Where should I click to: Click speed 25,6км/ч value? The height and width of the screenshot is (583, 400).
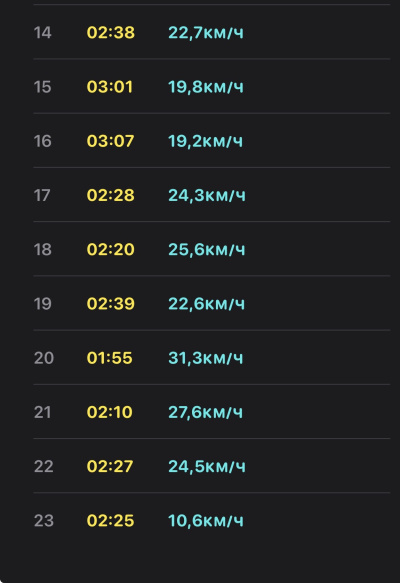[207, 249]
